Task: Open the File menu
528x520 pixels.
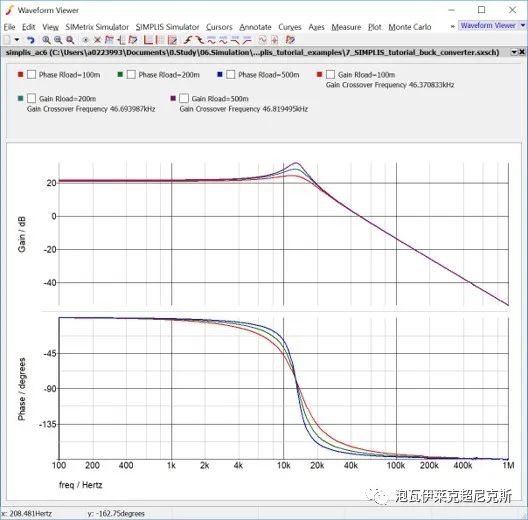Action: tap(9, 27)
